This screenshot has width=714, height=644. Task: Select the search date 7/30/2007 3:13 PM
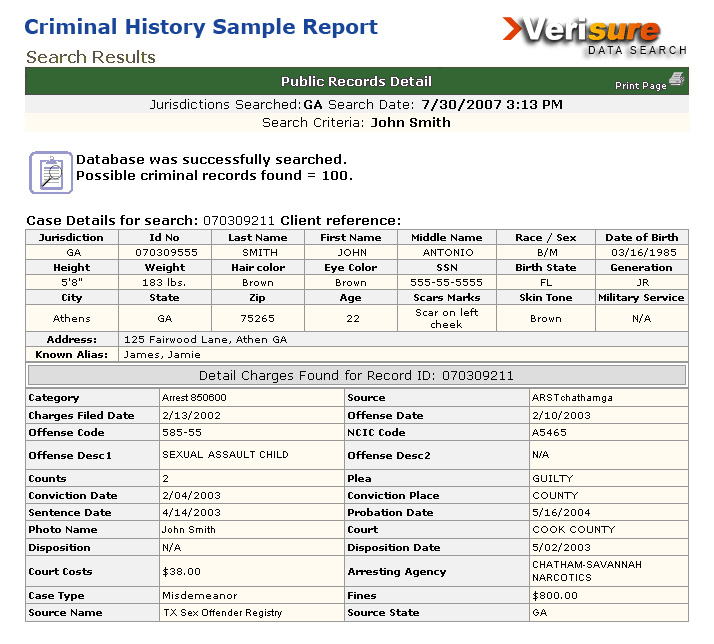[x=490, y=105]
